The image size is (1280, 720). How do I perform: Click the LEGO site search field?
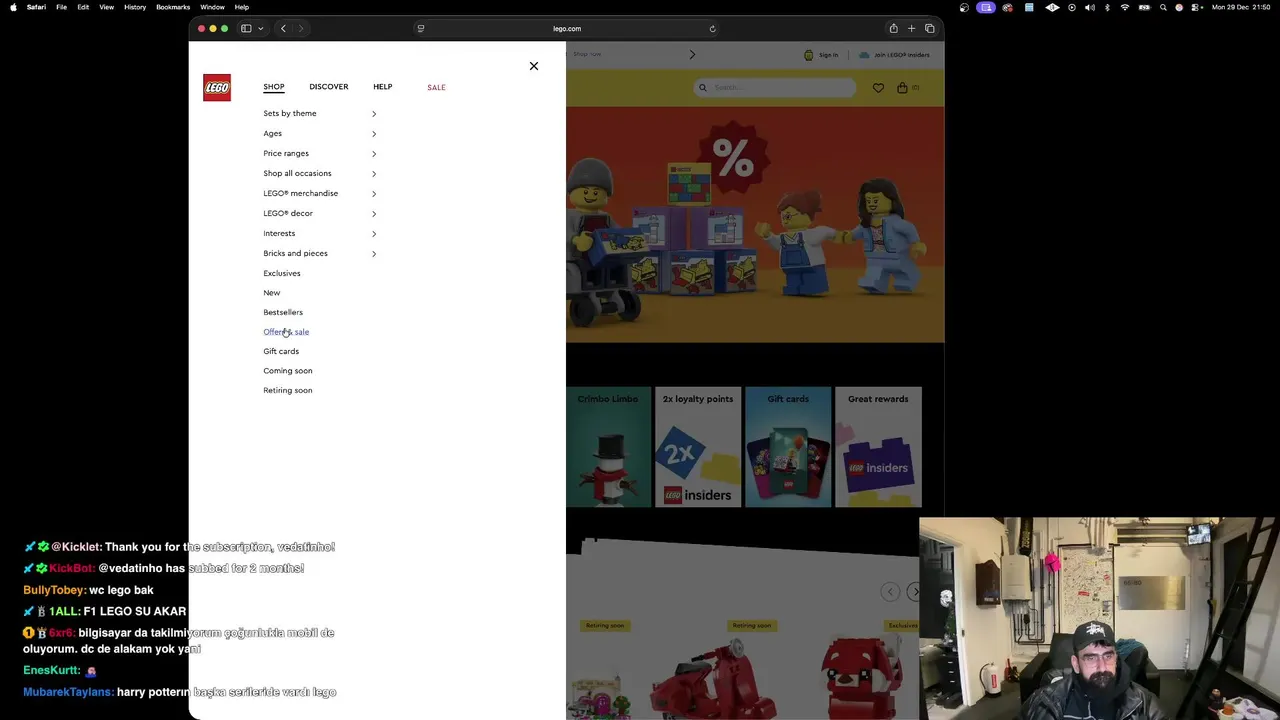776,88
